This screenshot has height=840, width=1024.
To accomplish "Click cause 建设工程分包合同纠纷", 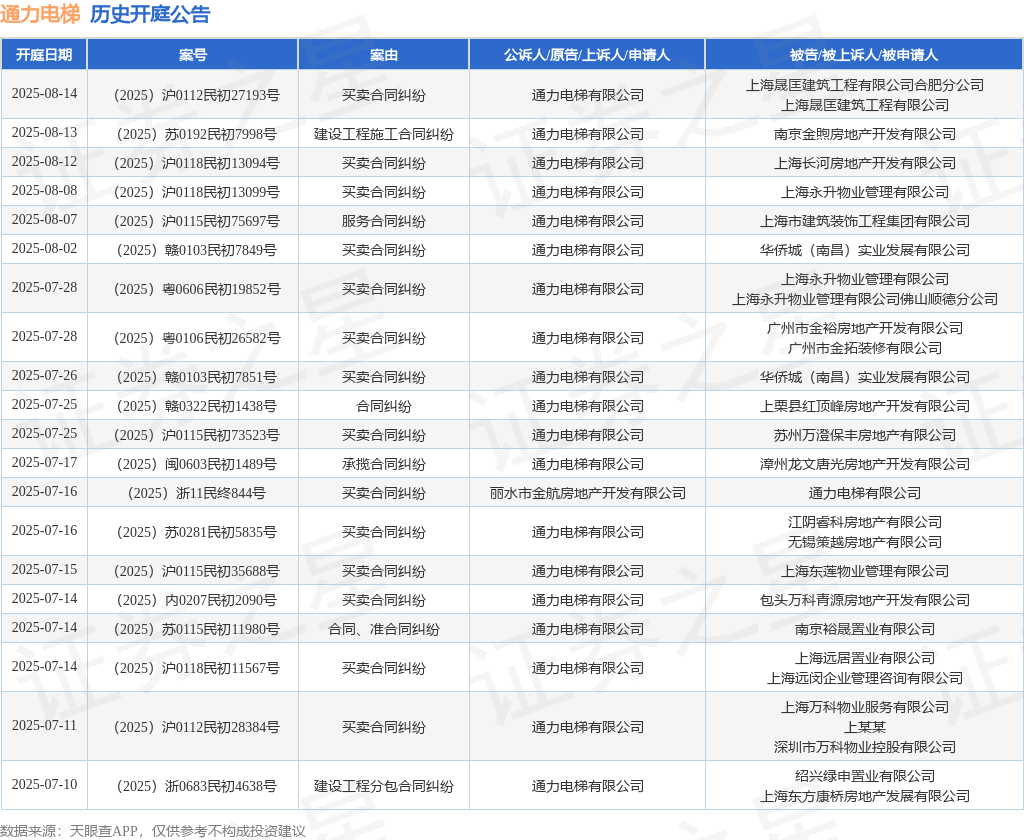I will coord(383,786).
